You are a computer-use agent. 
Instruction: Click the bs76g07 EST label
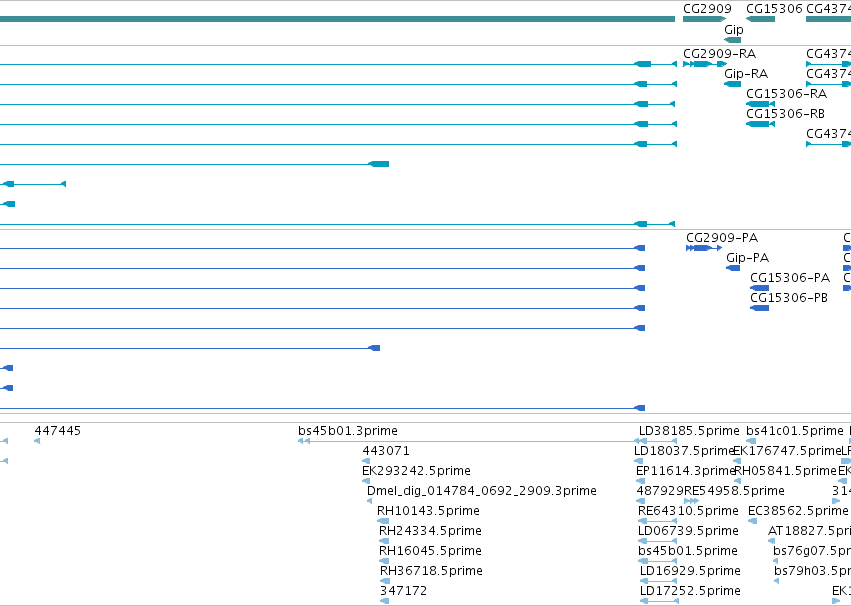point(812,551)
